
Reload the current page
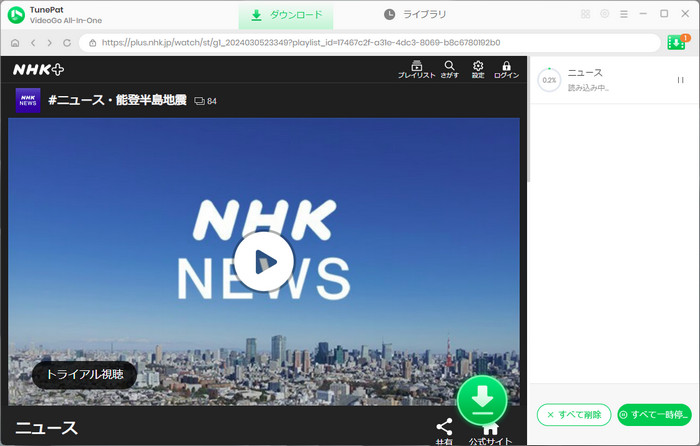[x=67, y=43]
